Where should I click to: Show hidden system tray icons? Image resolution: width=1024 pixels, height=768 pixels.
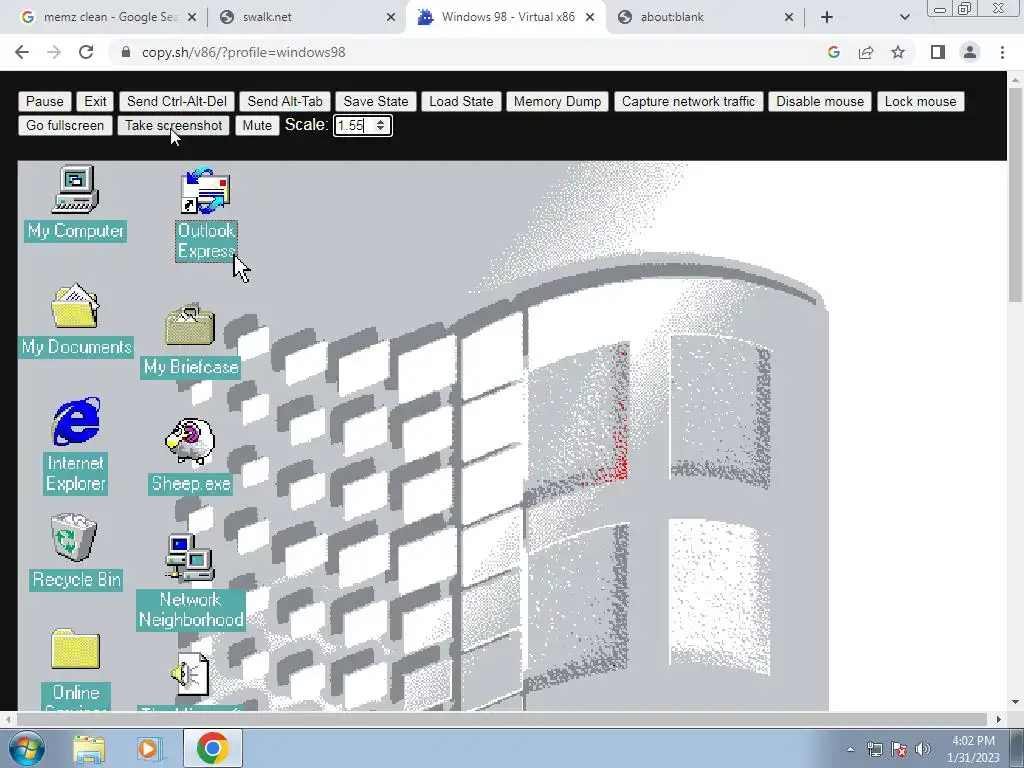(x=850, y=749)
